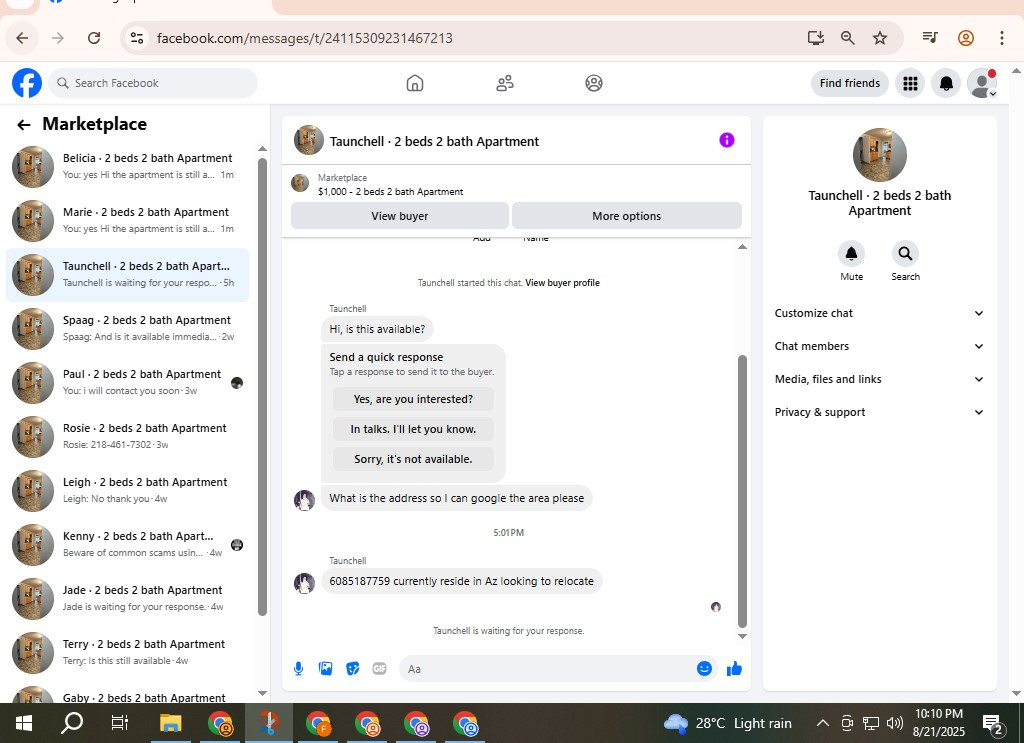
Task: Click the Facebook logo
Action: pyautogui.click(x=27, y=83)
